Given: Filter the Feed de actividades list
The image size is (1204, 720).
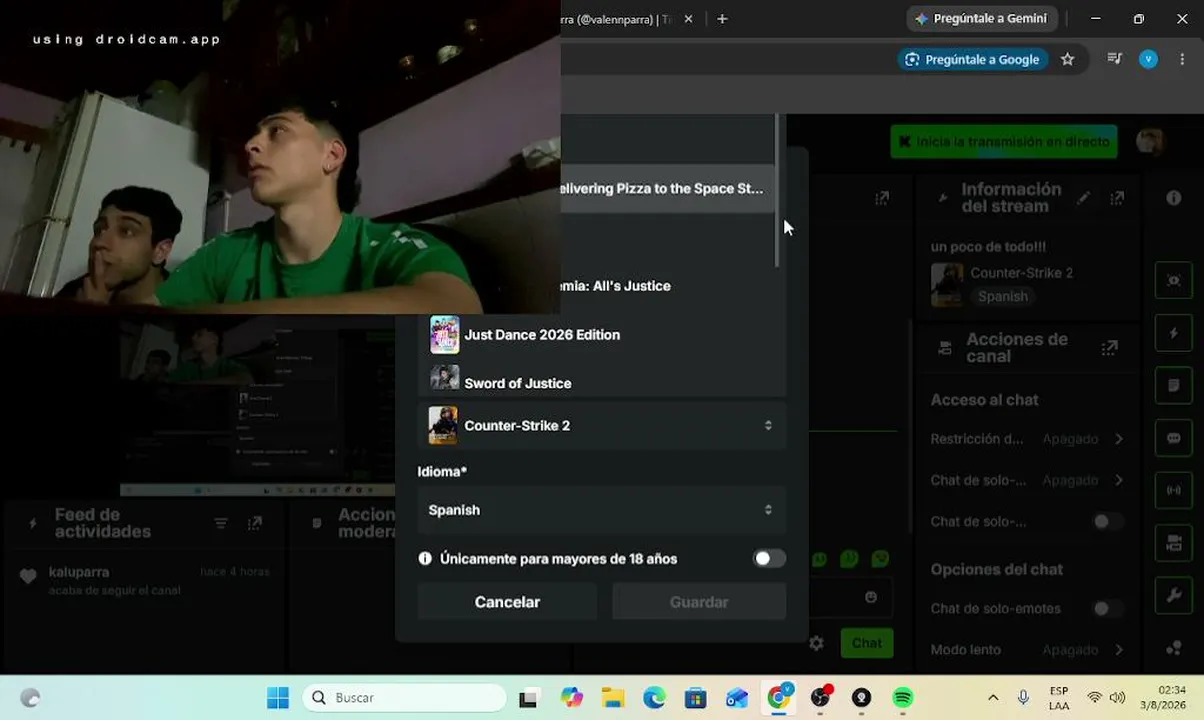Looking at the screenshot, I should click(221, 523).
